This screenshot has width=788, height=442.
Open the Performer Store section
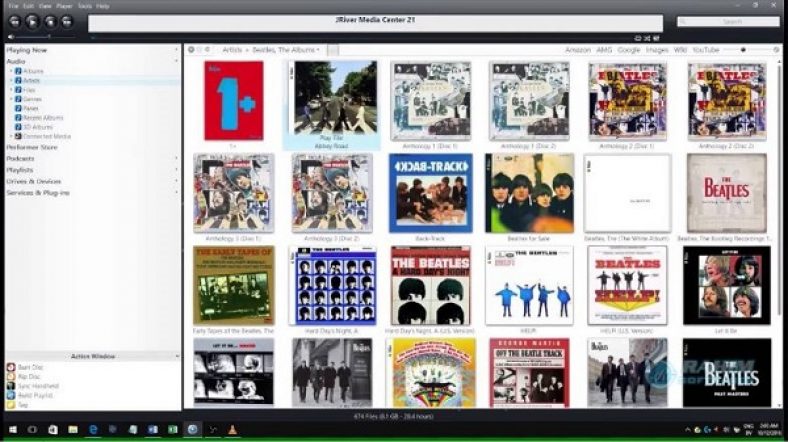click(32, 147)
